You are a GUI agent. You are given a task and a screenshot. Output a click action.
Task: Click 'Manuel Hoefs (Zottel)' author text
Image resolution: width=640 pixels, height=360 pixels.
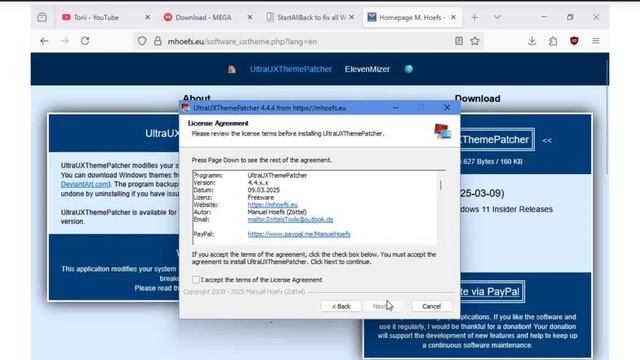pos(277,212)
